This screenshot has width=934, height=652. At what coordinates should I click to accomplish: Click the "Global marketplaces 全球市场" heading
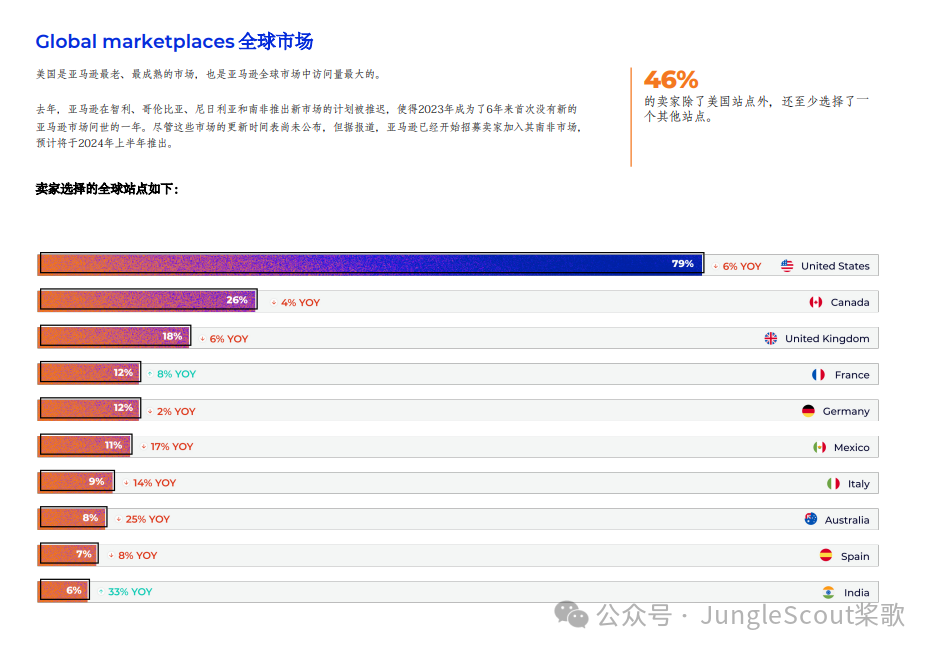(174, 42)
